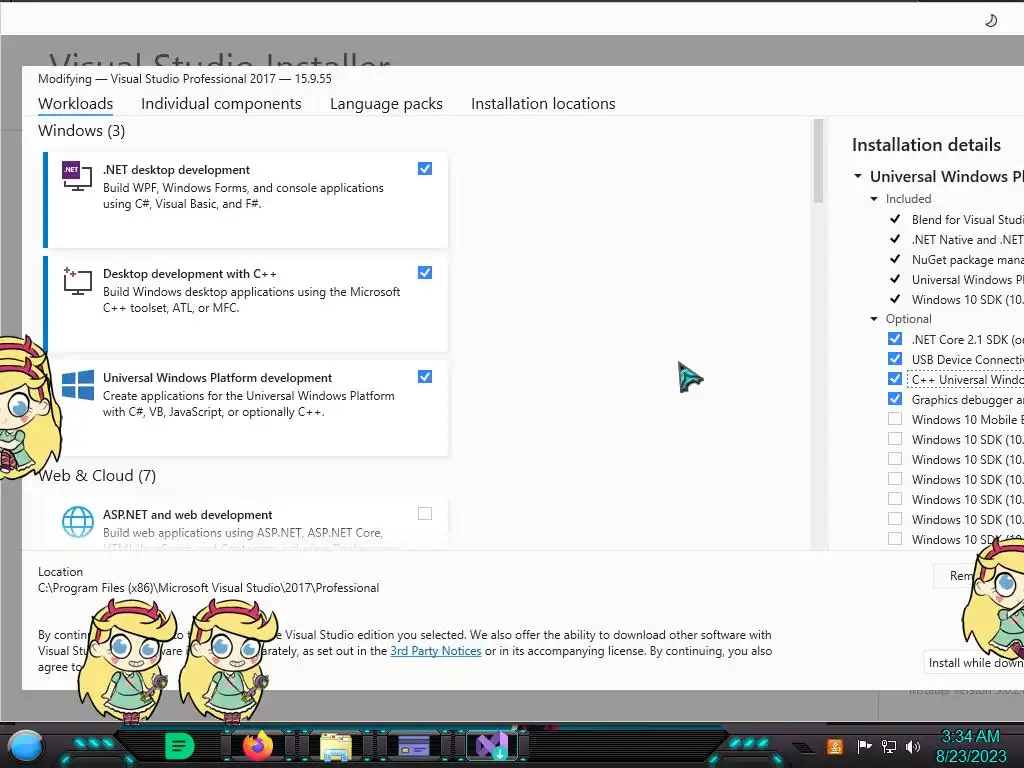Click the Windows (3) section heading
This screenshot has height=768, width=1024.
click(82, 131)
